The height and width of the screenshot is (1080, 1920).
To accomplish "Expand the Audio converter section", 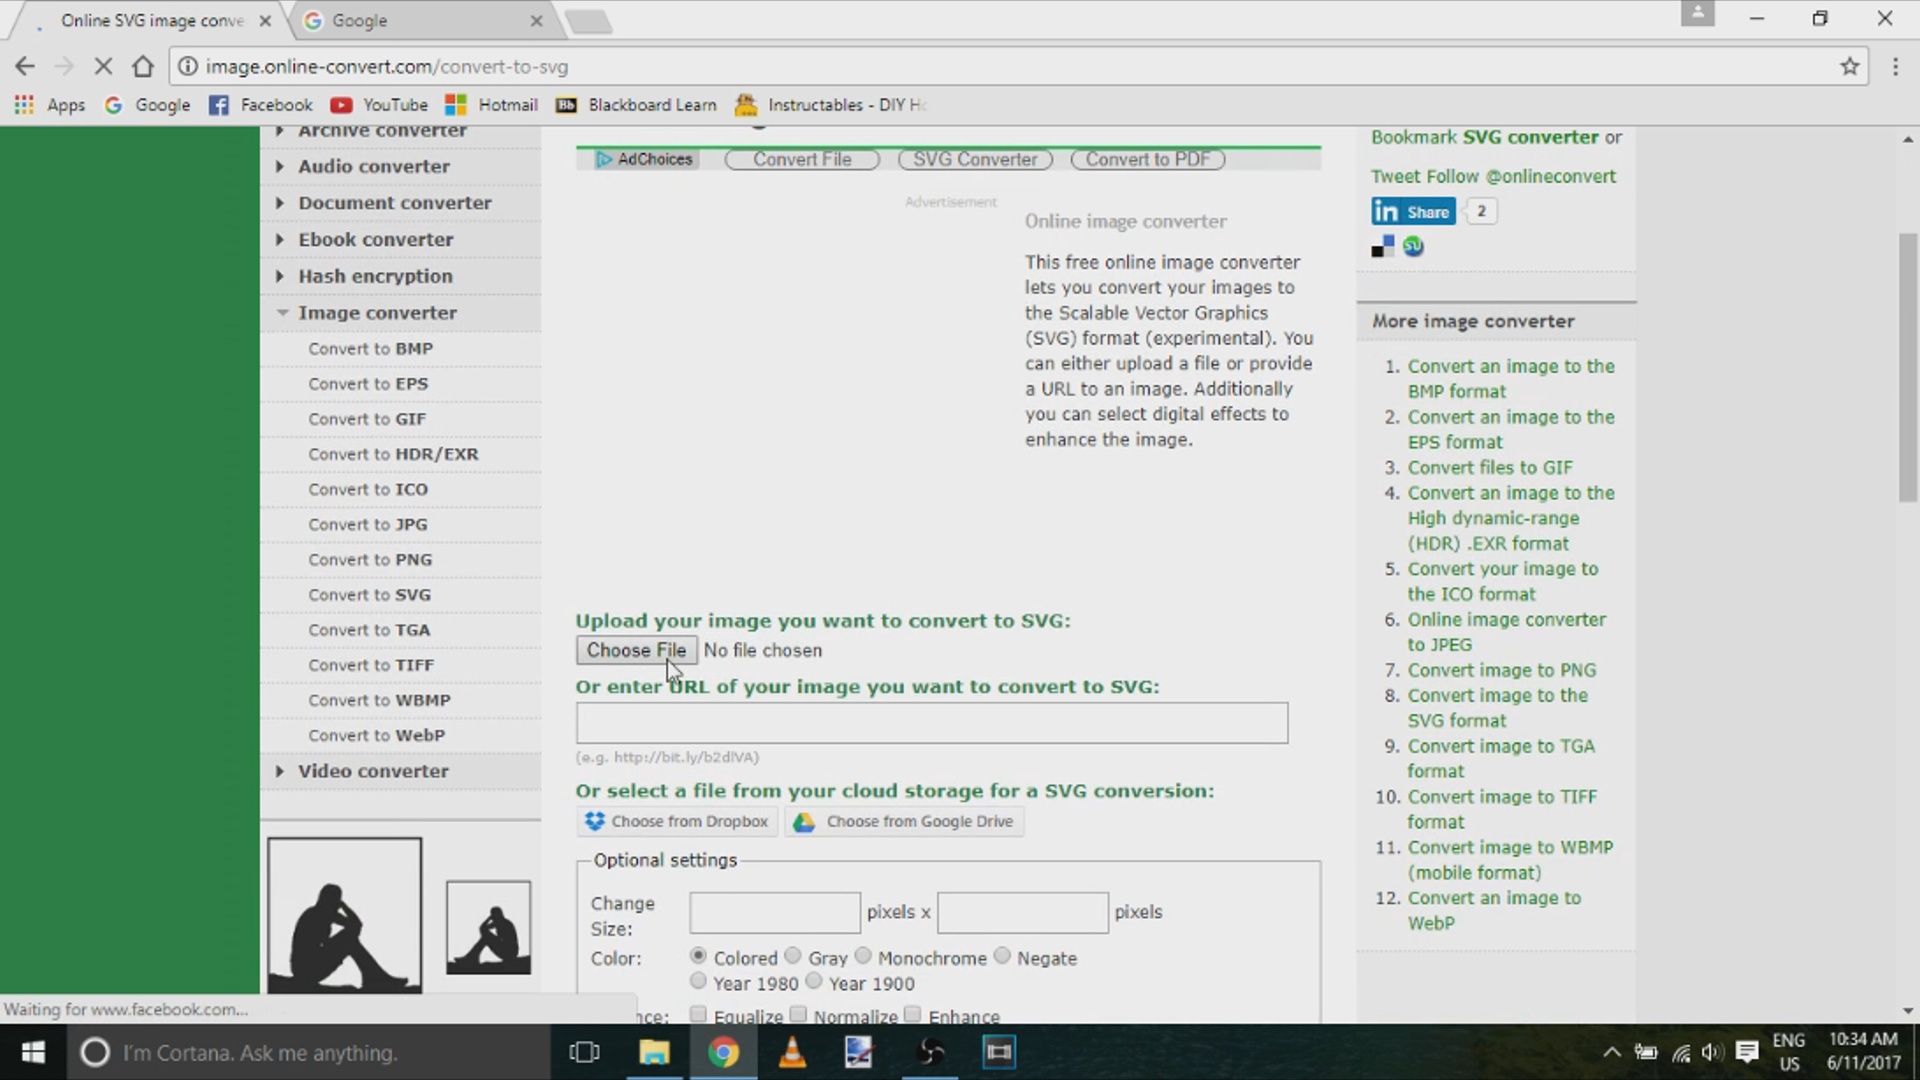I will [x=373, y=167].
